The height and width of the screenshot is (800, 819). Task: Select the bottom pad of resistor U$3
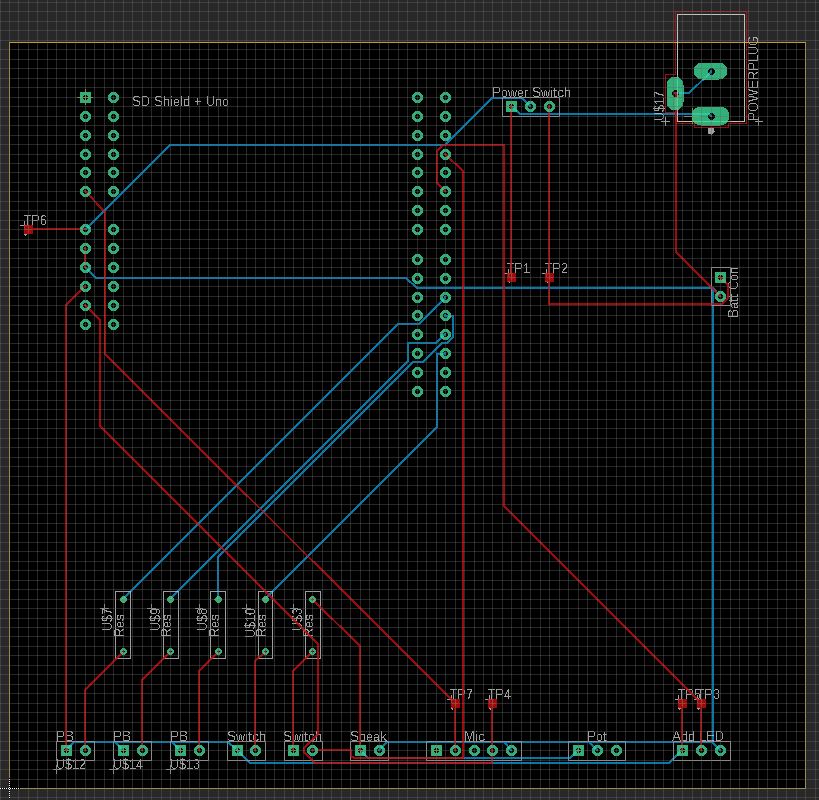click(312, 652)
